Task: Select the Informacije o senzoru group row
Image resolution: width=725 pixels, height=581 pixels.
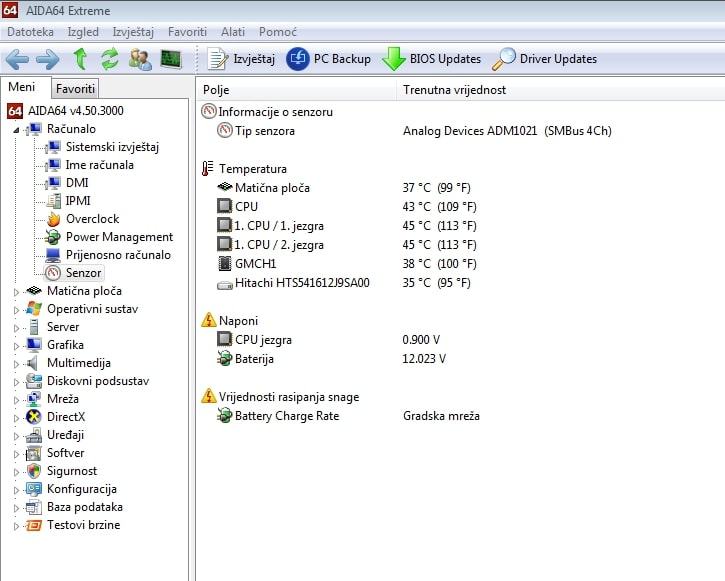Action: (267, 112)
